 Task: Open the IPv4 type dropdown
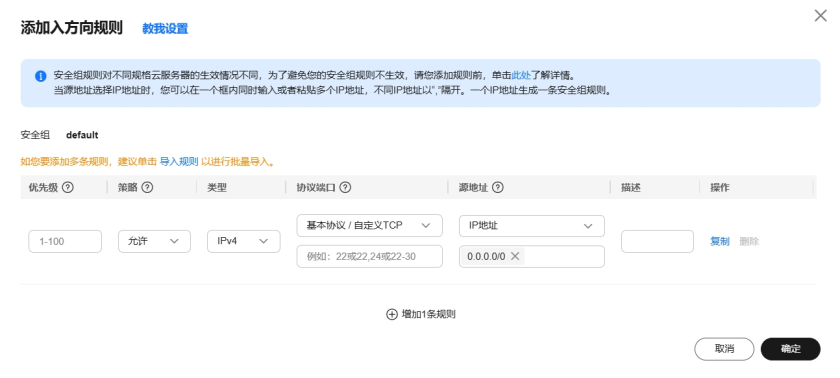244,241
